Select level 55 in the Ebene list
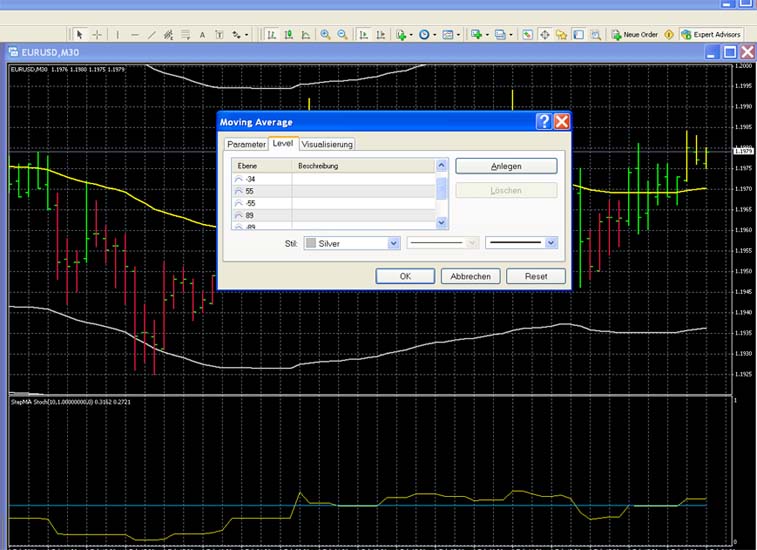 pyautogui.click(x=250, y=190)
